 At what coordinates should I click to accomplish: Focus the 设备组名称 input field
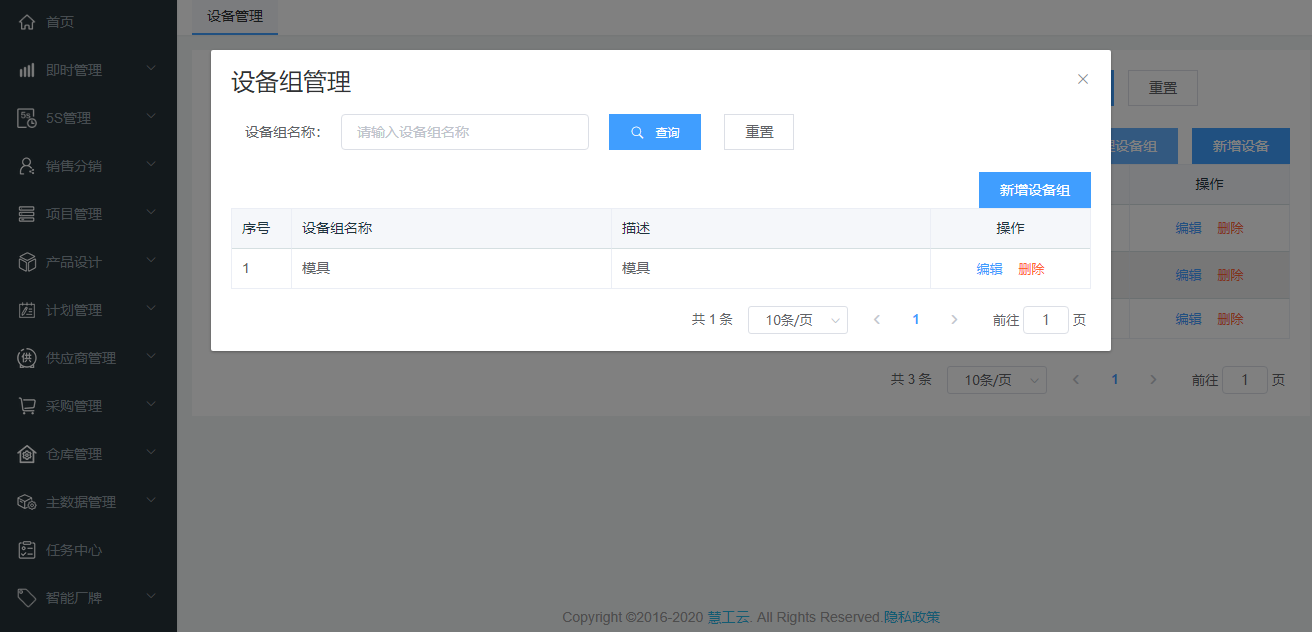coord(464,132)
